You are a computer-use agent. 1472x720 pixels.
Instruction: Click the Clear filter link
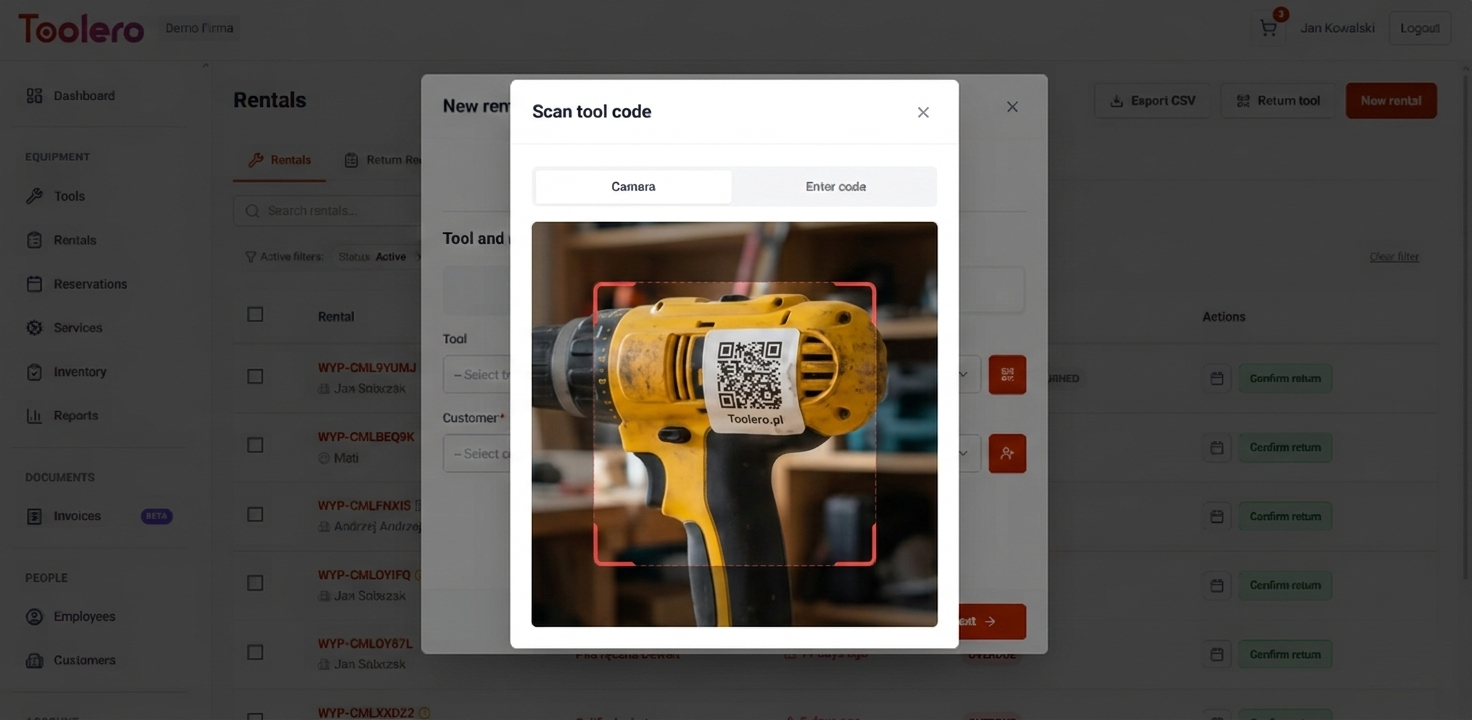pyautogui.click(x=1394, y=256)
